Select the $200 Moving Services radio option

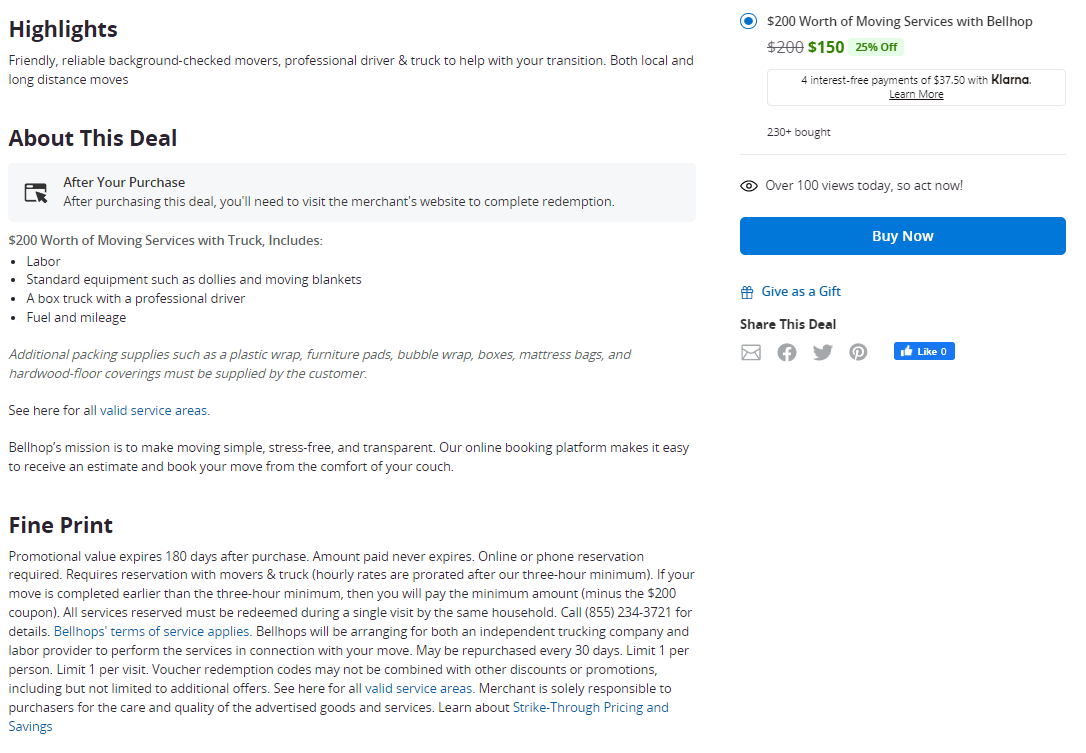(x=748, y=21)
